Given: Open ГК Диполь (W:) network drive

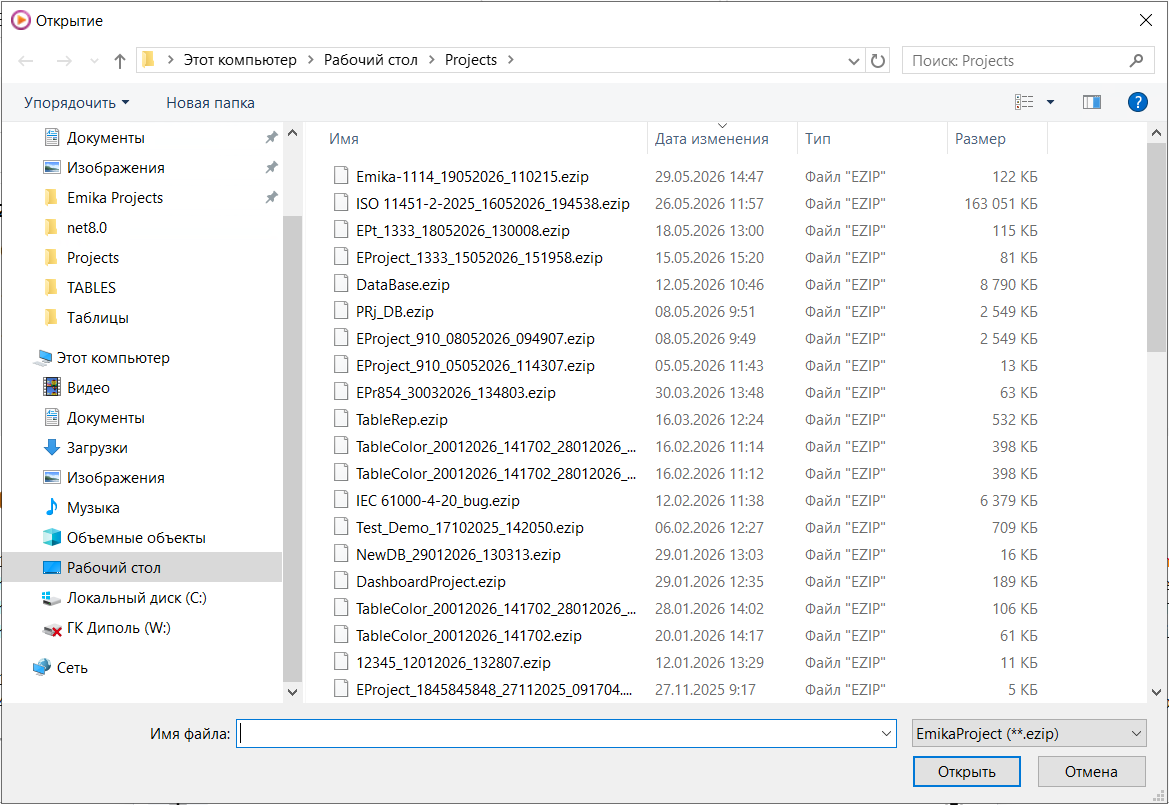Looking at the screenshot, I should [x=119, y=628].
